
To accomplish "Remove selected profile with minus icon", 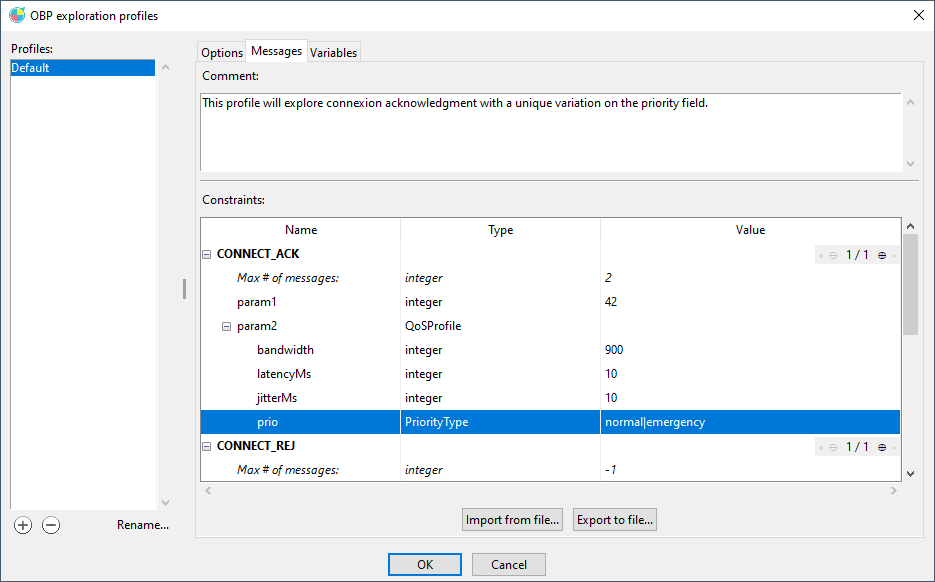I will click(x=51, y=525).
